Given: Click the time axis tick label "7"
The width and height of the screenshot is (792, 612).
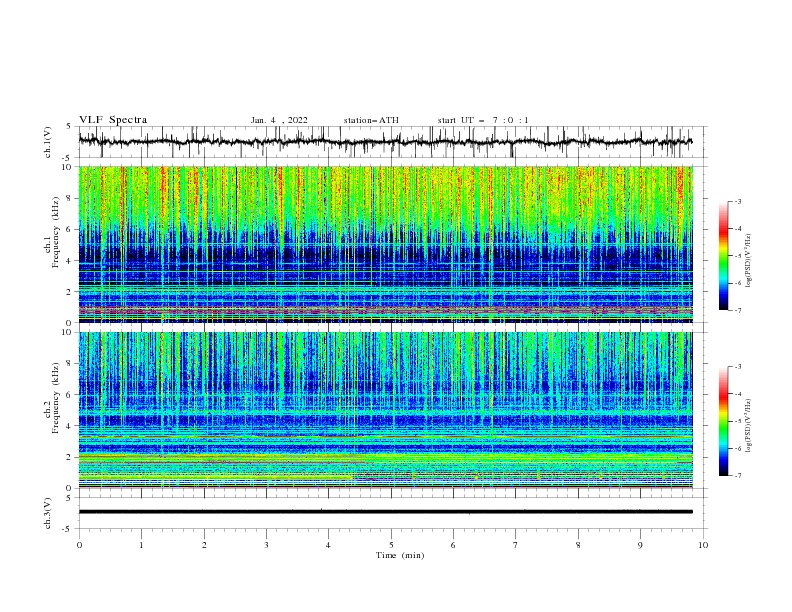Looking at the screenshot, I should [x=516, y=545].
